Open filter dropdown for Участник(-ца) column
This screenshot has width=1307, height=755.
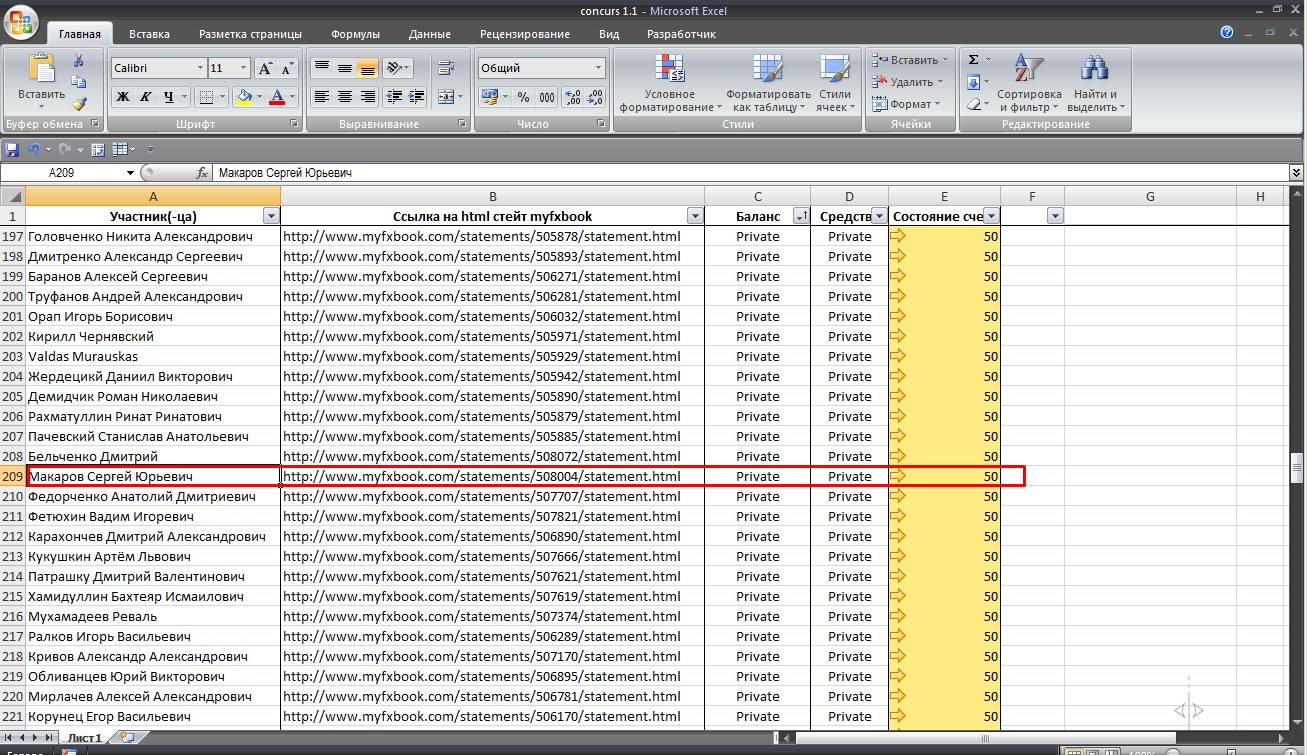pyautogui.click(x=270, y=216)
